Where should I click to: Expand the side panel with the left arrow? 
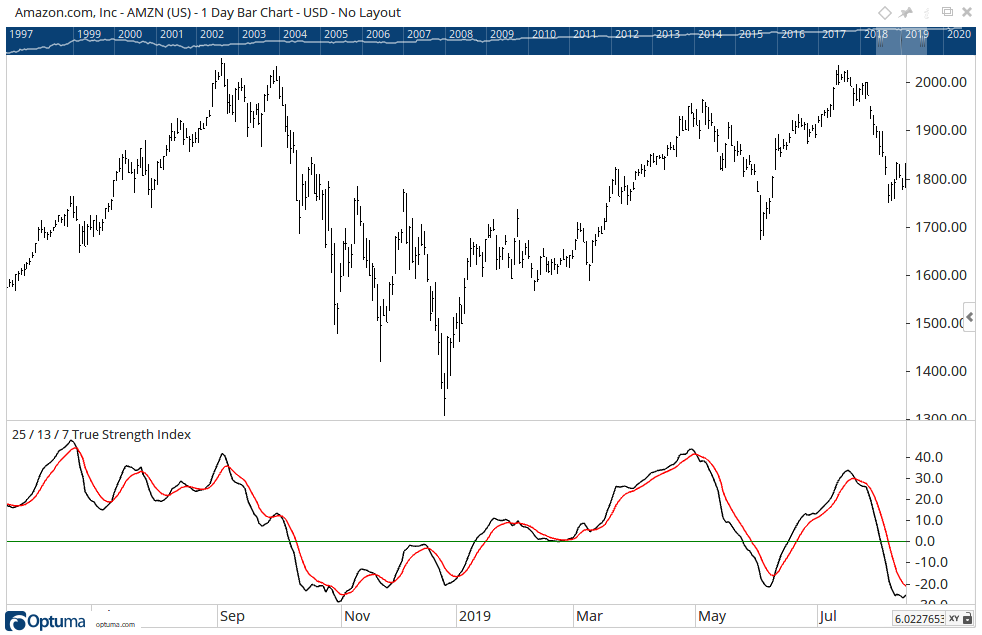tap(970, 317)
